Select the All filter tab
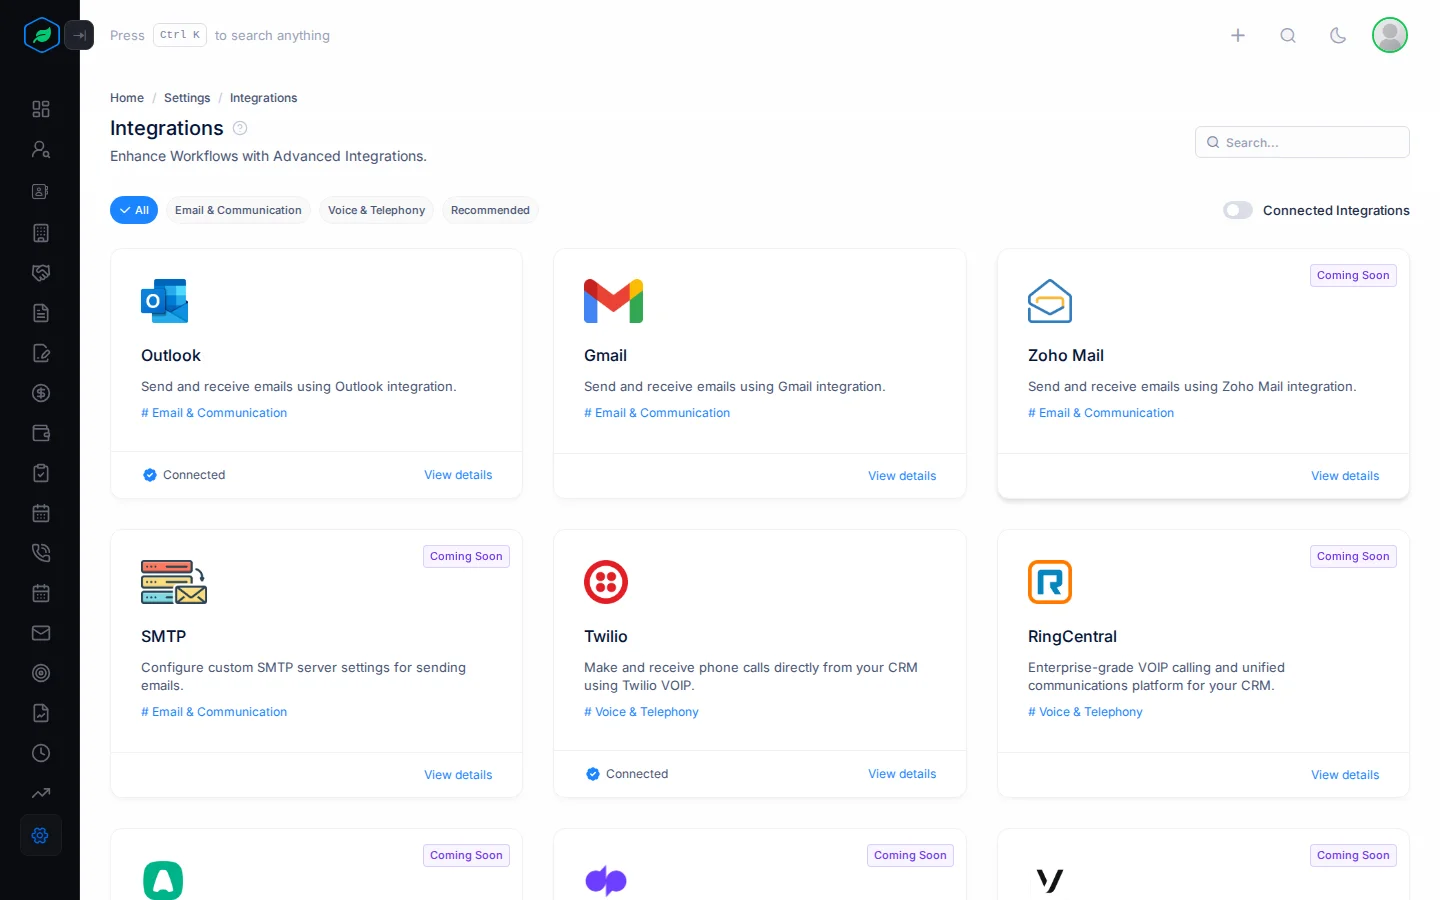The width and height of the screenshot is (1440, 900). coord(134,210)
